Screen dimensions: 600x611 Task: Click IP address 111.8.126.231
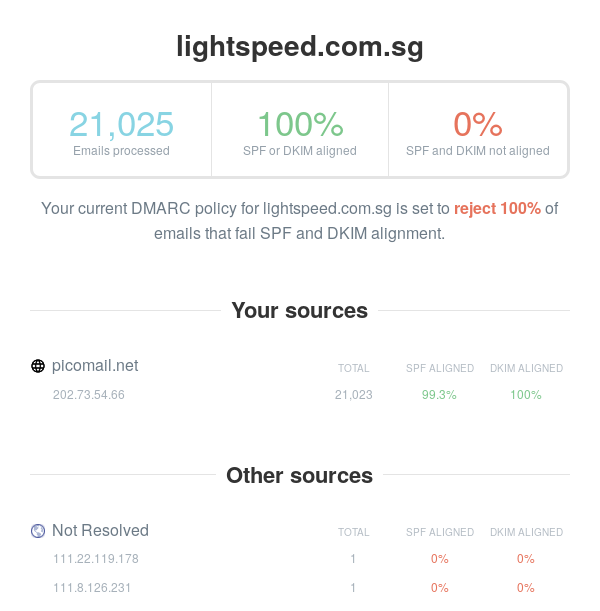coord(92,588)
